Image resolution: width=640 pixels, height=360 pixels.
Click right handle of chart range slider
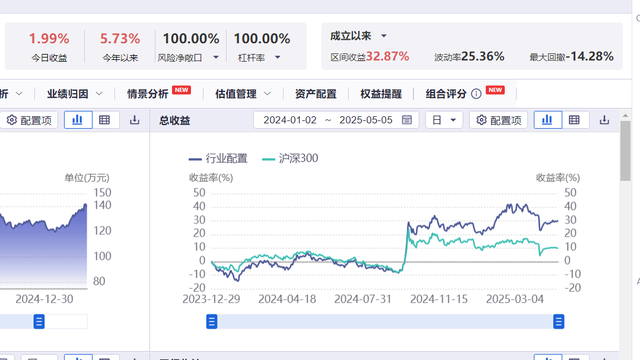point(558,322)
